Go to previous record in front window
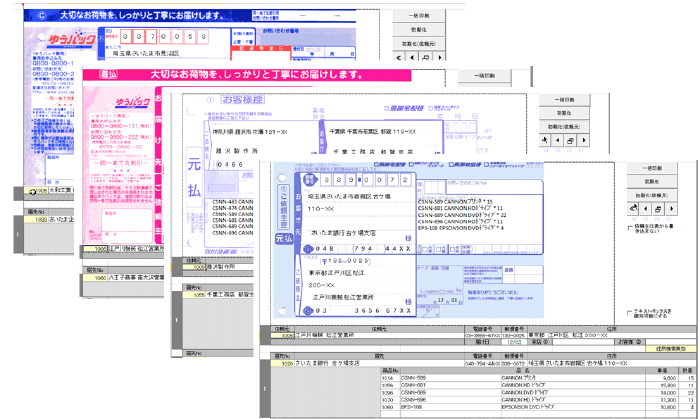Screen dimensions: 700x419 [x=646, y=208]
